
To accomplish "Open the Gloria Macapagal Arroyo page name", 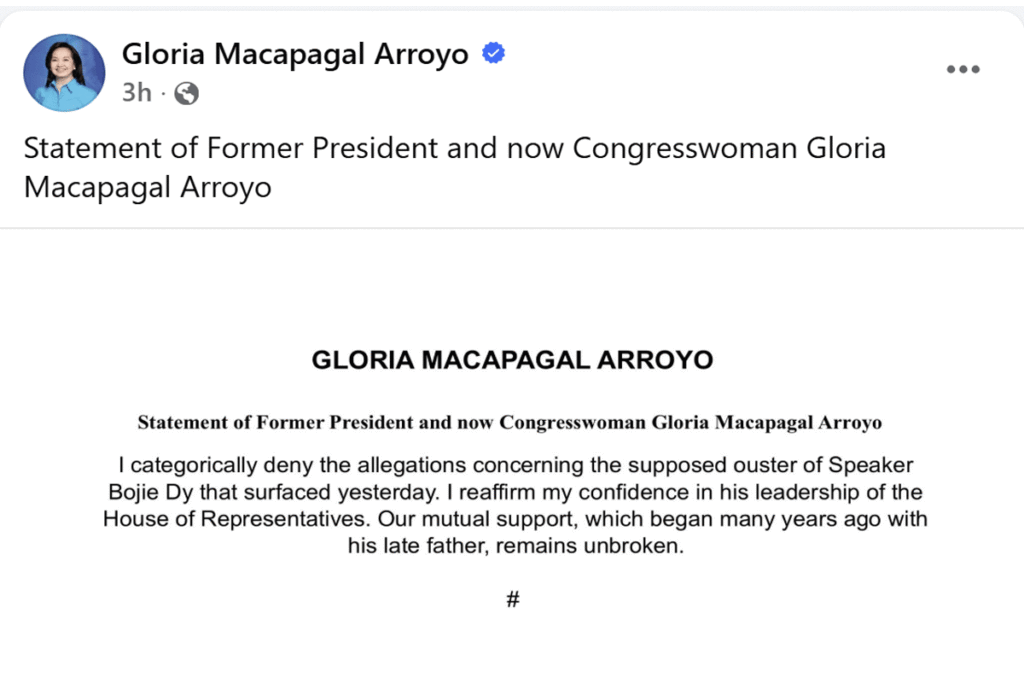I will [295, 54].
